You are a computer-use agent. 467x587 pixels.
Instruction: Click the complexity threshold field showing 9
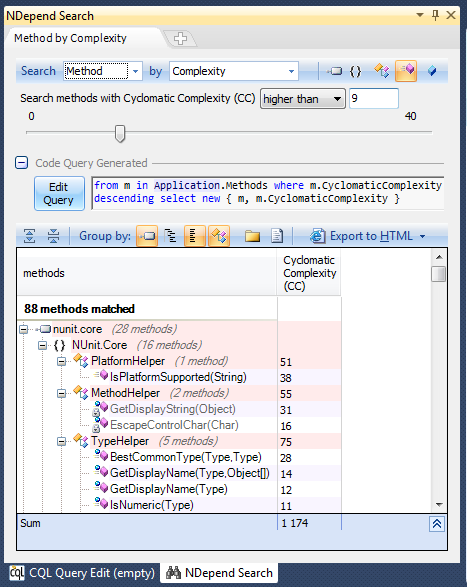coord(373,98)
